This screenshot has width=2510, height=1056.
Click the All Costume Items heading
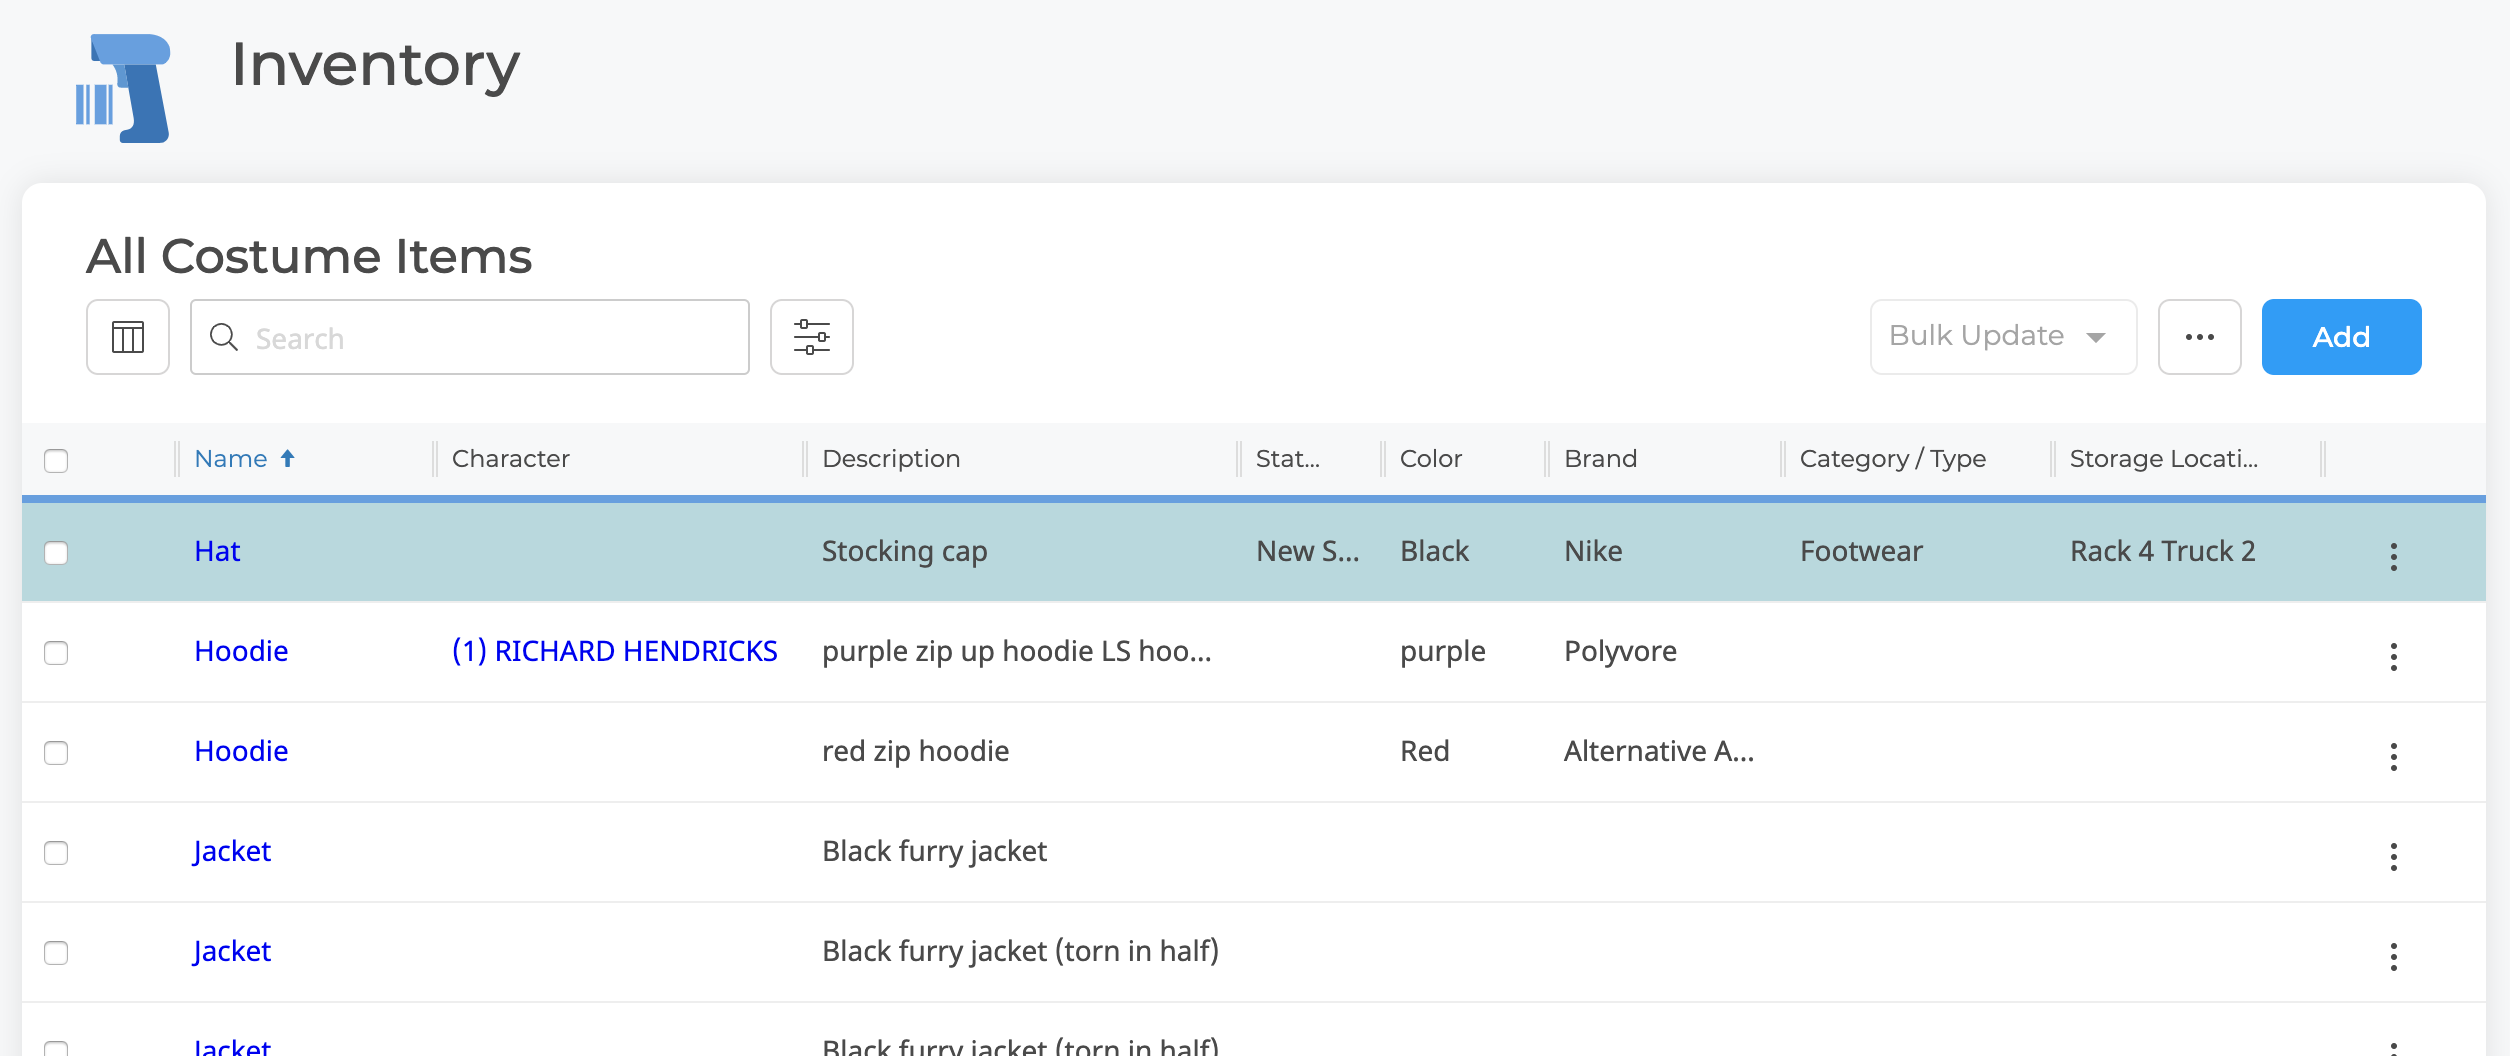click(309, 256)
